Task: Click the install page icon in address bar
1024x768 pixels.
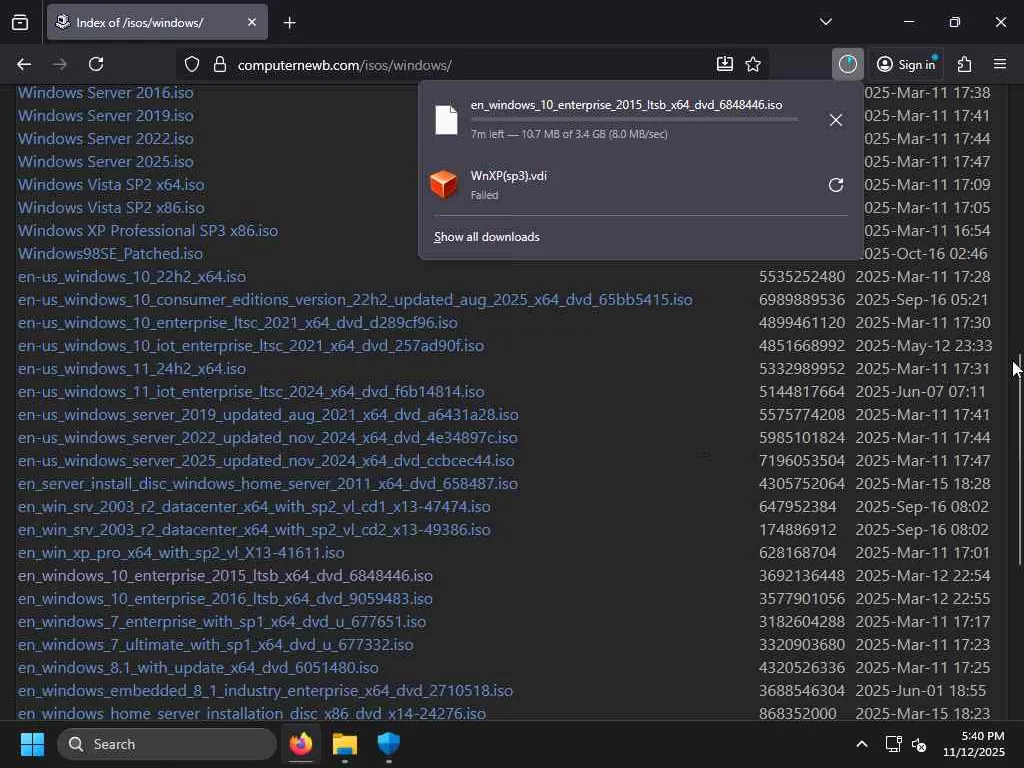Action: 724,64
